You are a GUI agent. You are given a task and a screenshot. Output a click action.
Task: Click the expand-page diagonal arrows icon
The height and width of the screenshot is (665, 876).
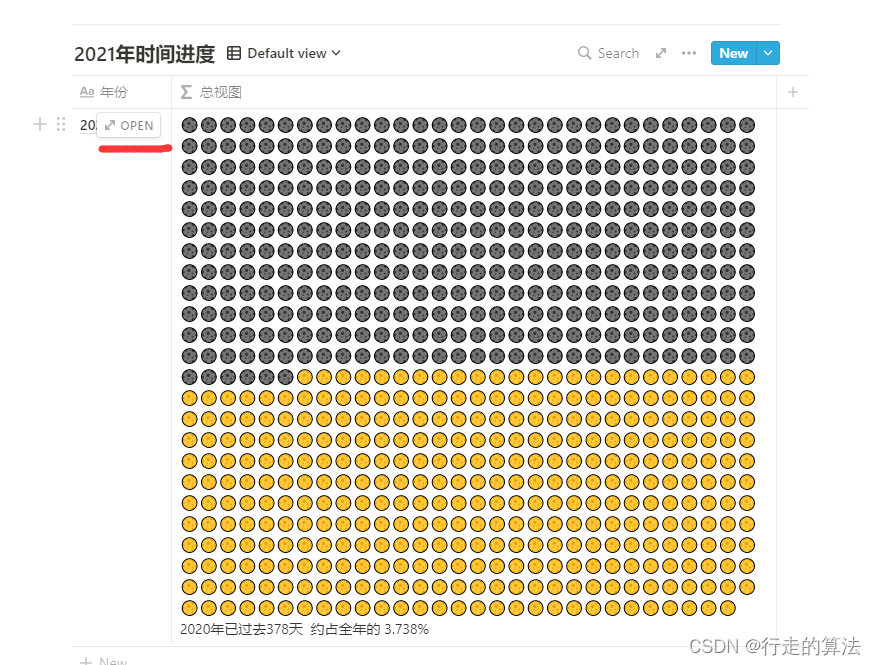point(662,53)
